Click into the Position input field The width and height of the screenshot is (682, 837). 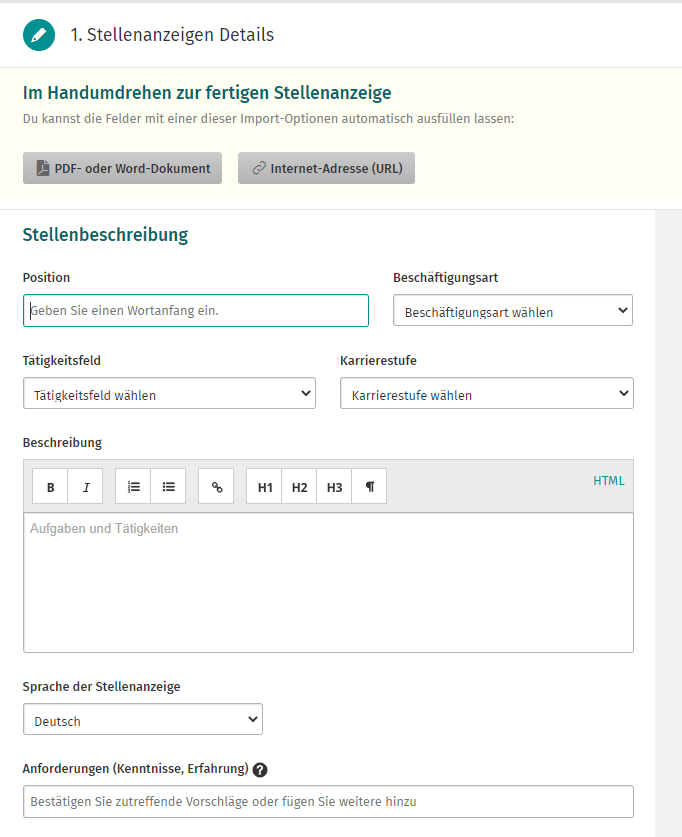click(x=195, y=310)
